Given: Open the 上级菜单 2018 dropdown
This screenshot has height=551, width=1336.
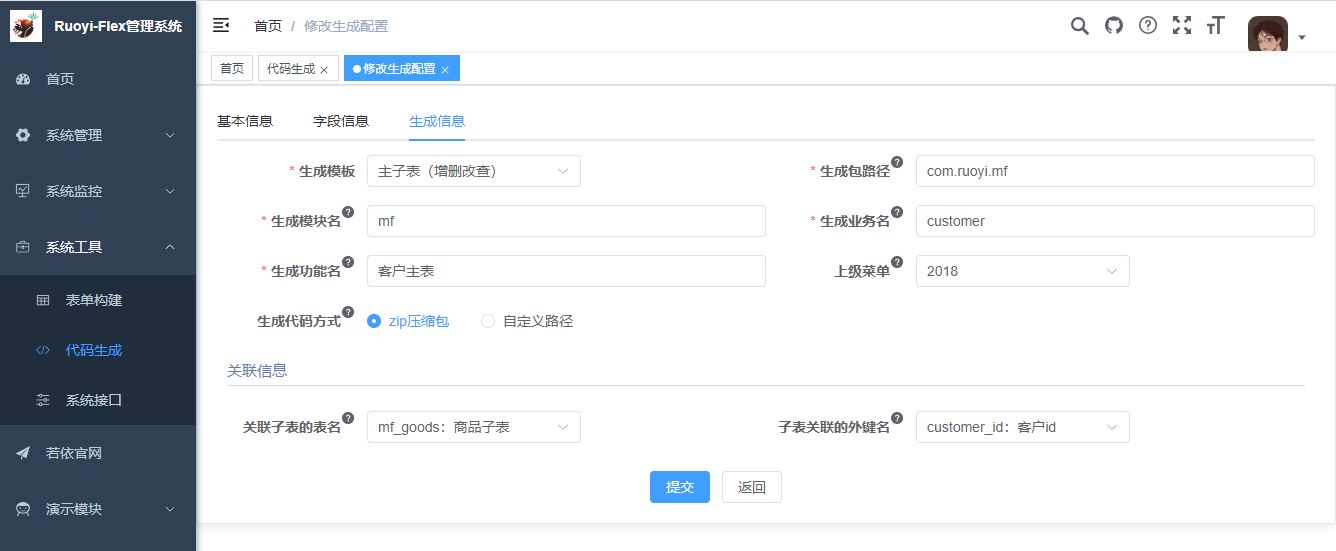Looking at the screenshot, I should point(1022,271).
